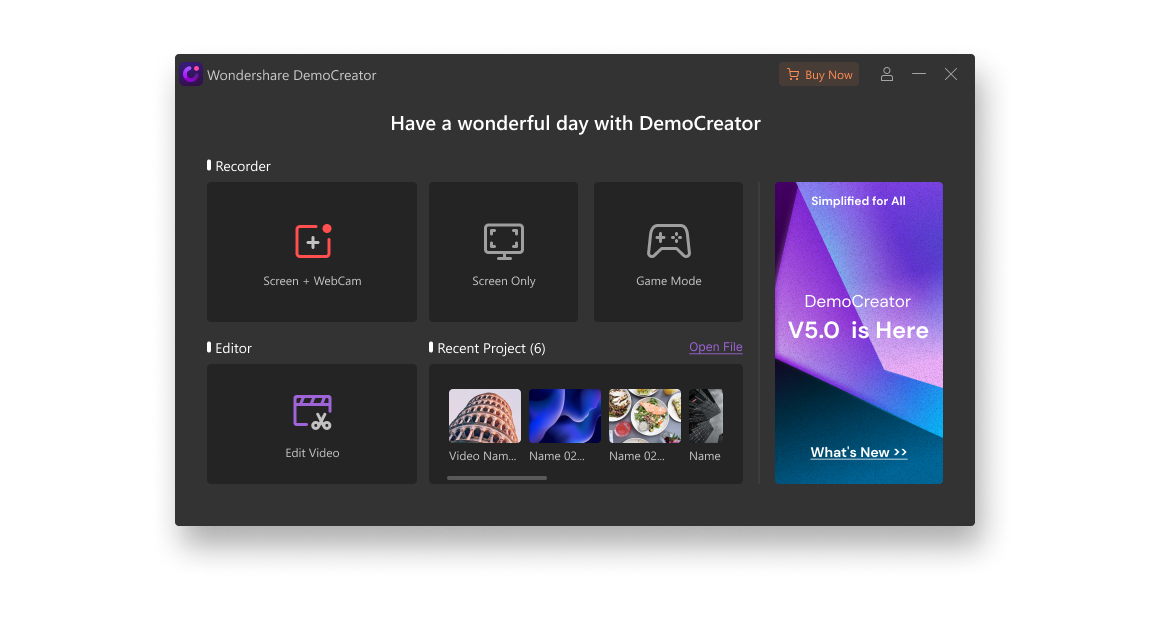Click the Buy Now cart button
Screen dimensions: 1151x623
pos(818,74)
